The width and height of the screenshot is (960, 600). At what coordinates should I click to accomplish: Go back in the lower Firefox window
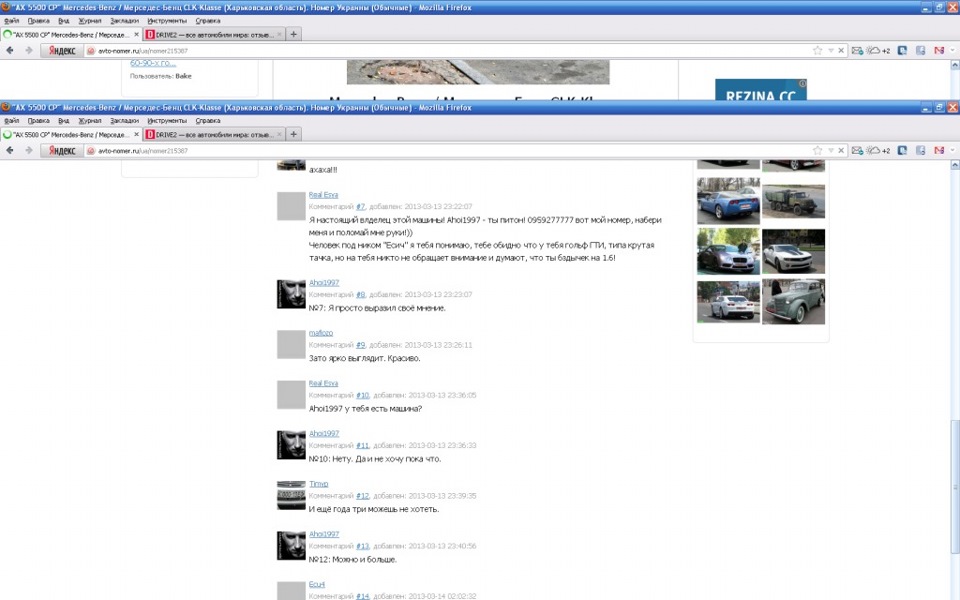pyautogui.click(x=10, y=150)
